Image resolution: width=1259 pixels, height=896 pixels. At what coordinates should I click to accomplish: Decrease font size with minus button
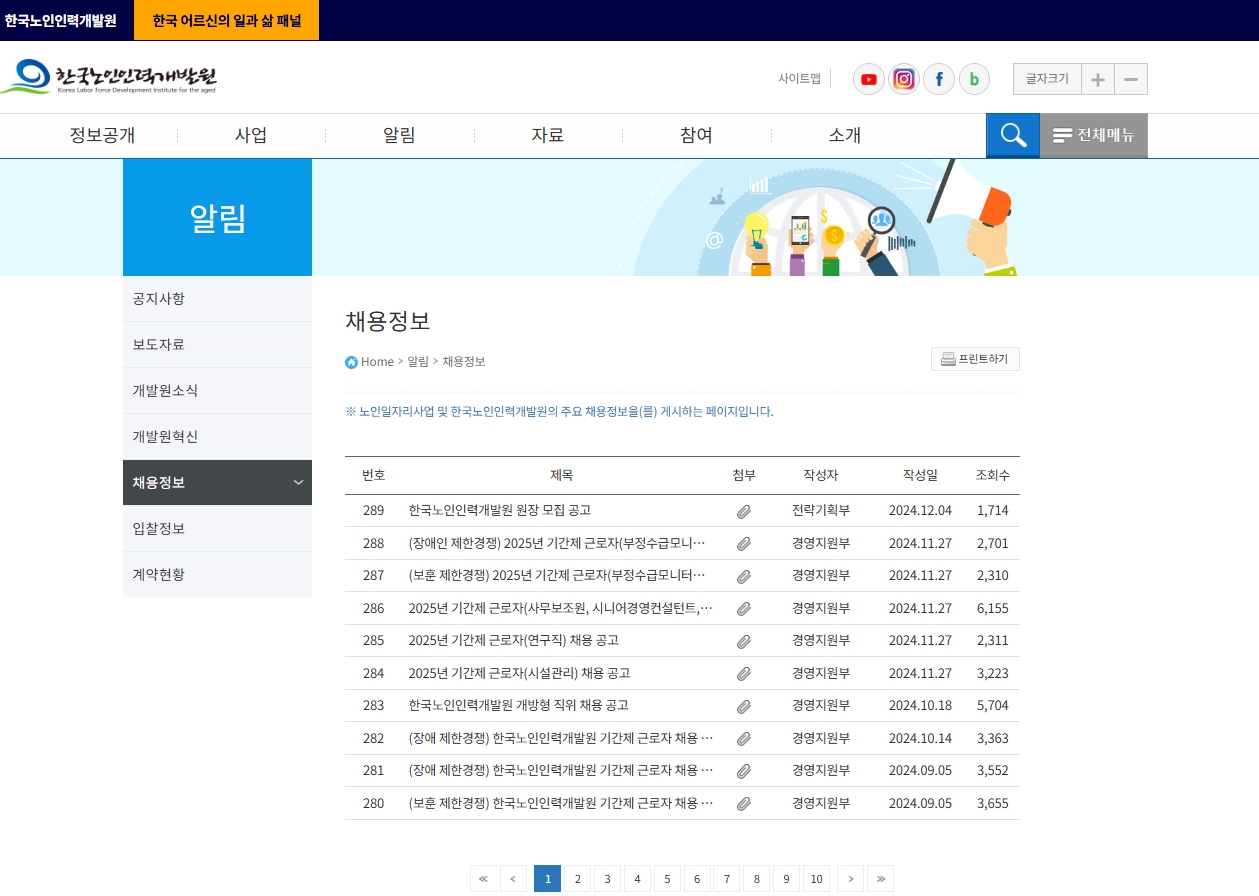pyautogui.click(x=1131, y=79)
